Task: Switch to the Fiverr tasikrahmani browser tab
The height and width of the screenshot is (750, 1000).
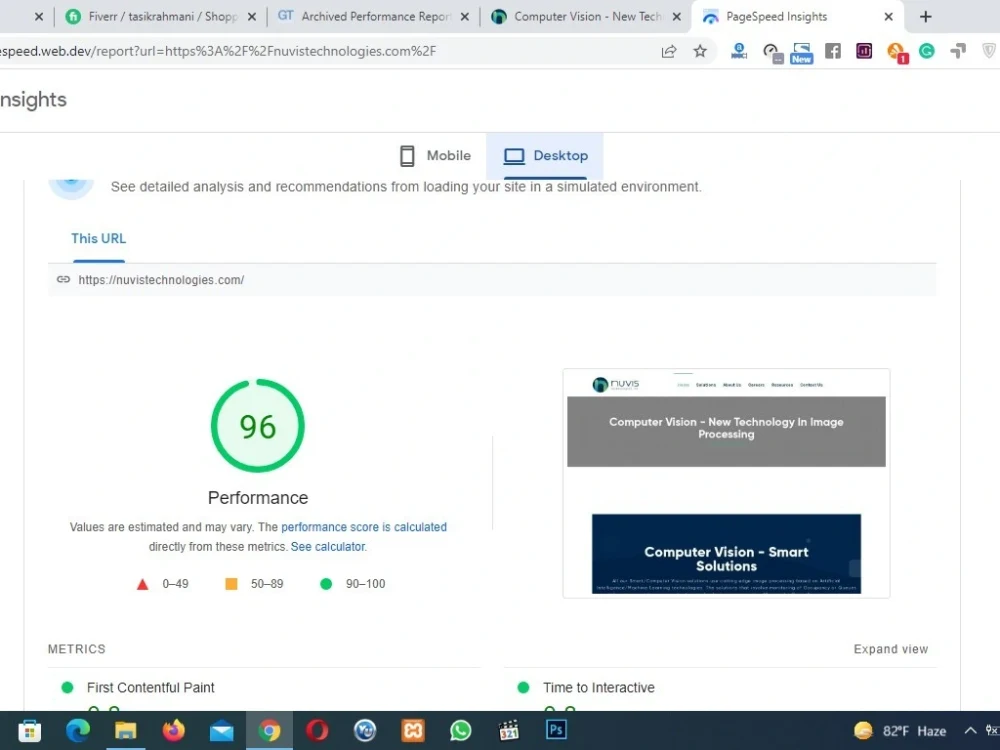Action: (x=153, y=17)
